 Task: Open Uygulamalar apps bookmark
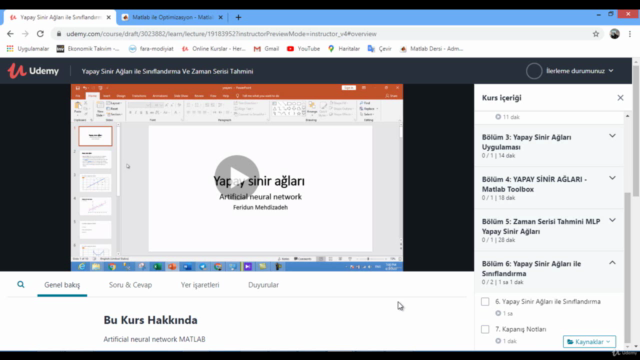(x=28, y=49)
